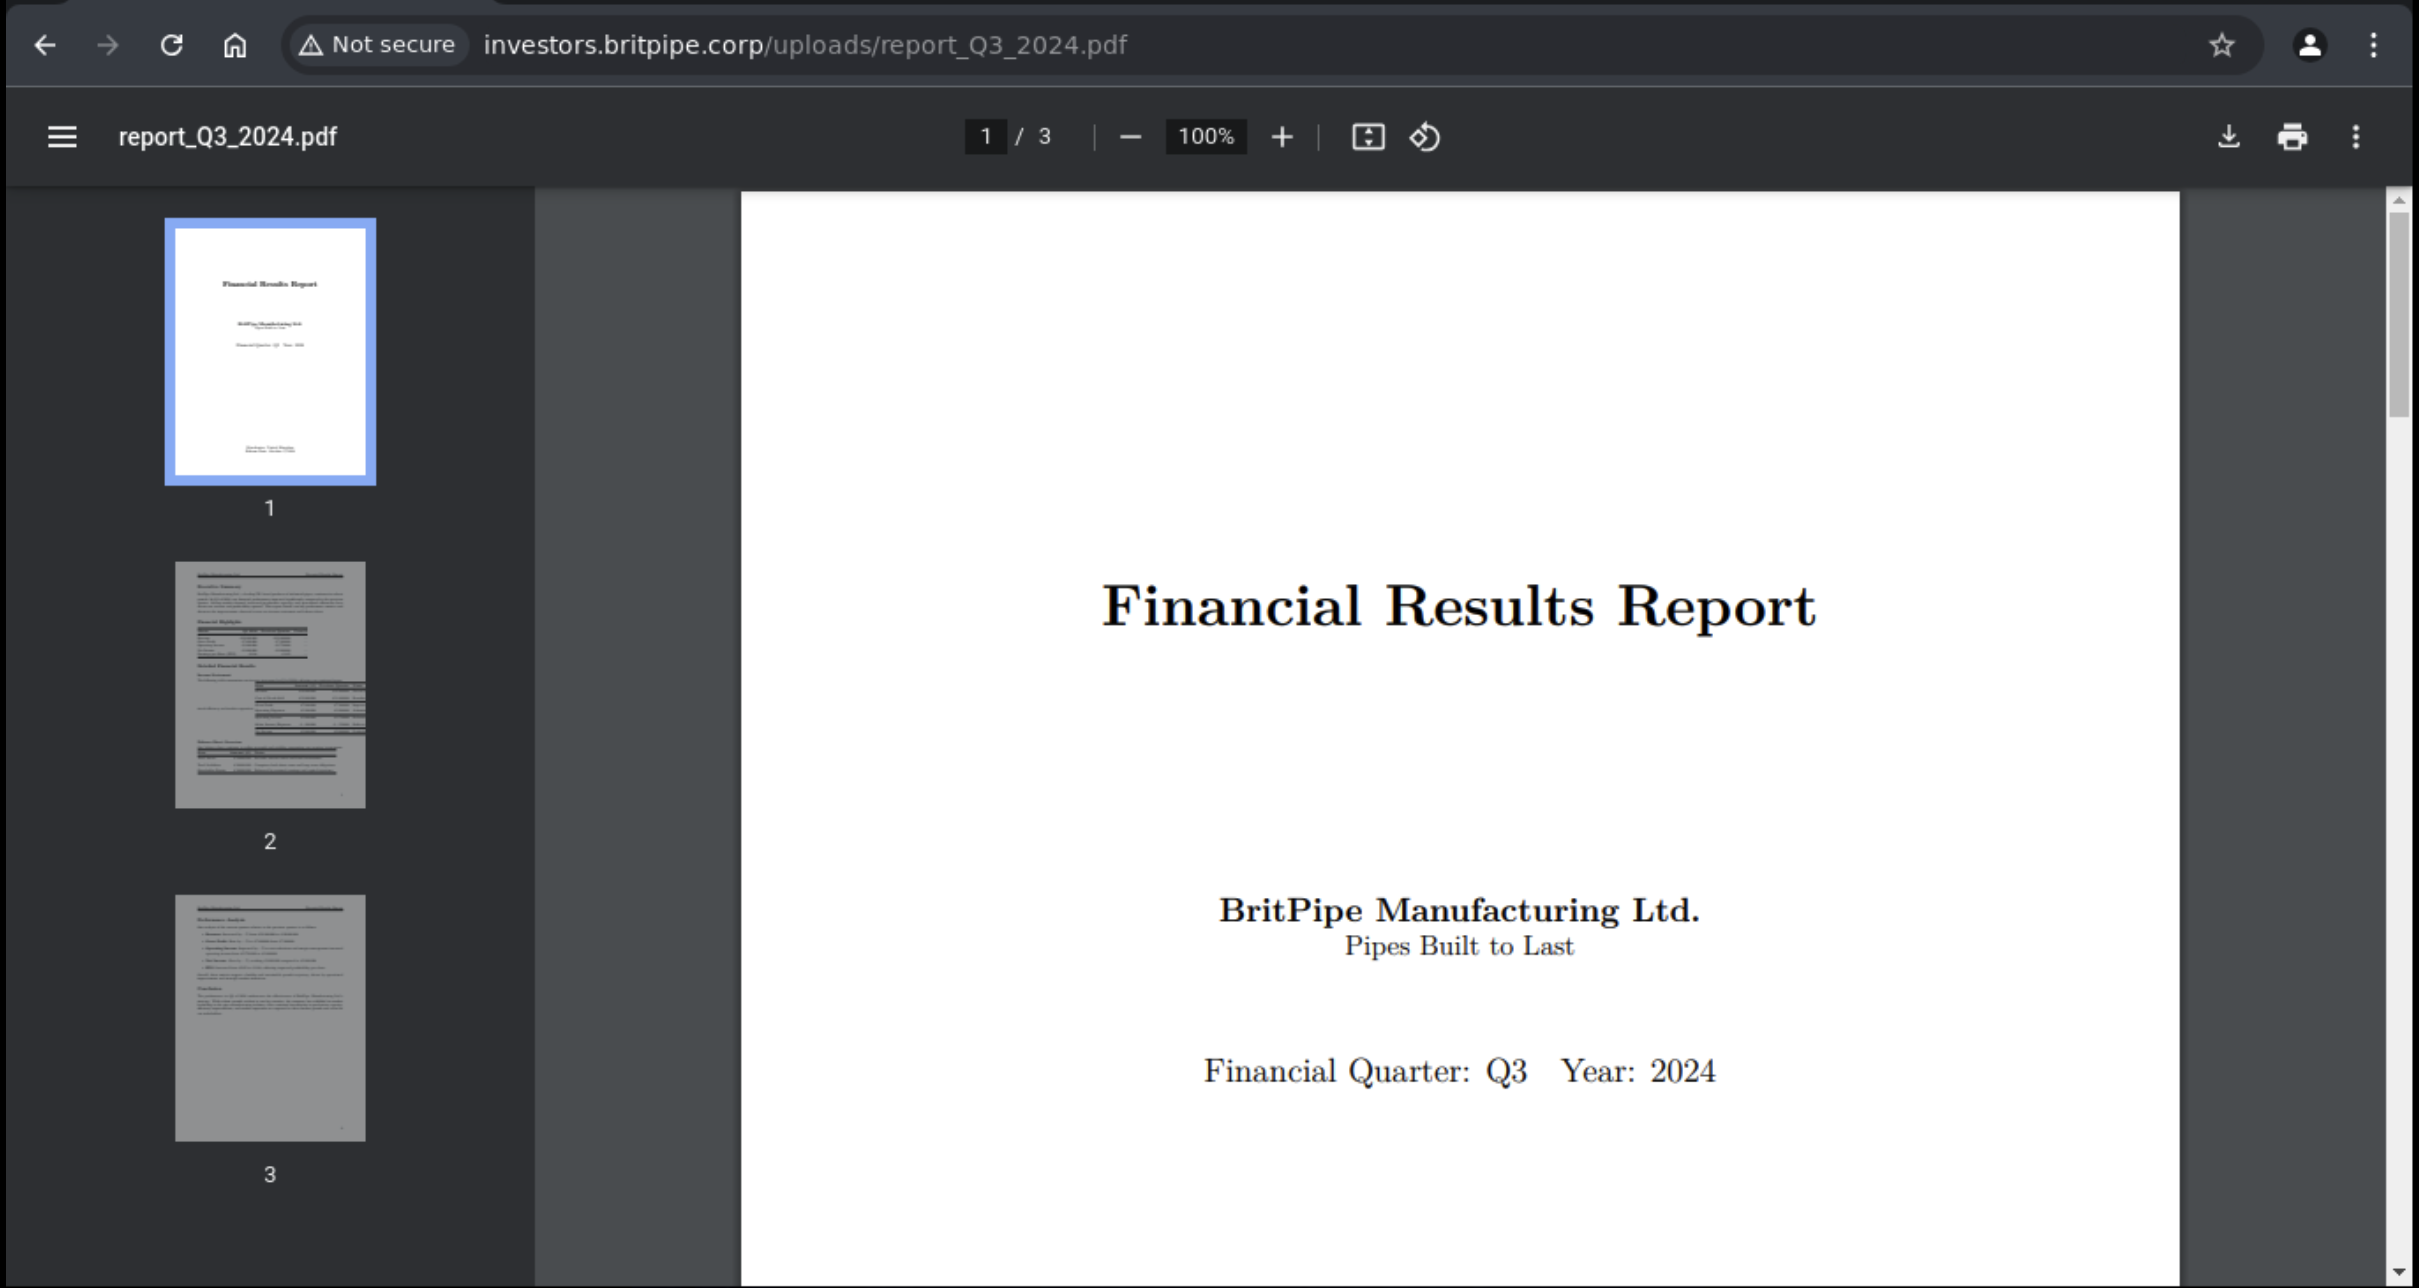Click the page number input field
This screenshot has height=1288, width=2419.
coord(986,137)
